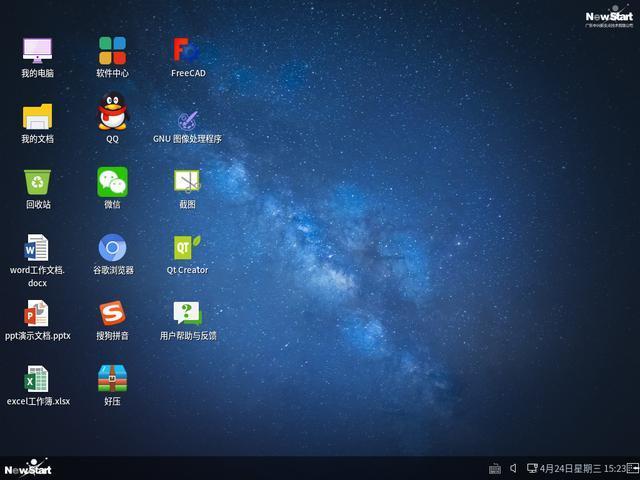Launch the 微信 WeChat icon

click(112, 182)
